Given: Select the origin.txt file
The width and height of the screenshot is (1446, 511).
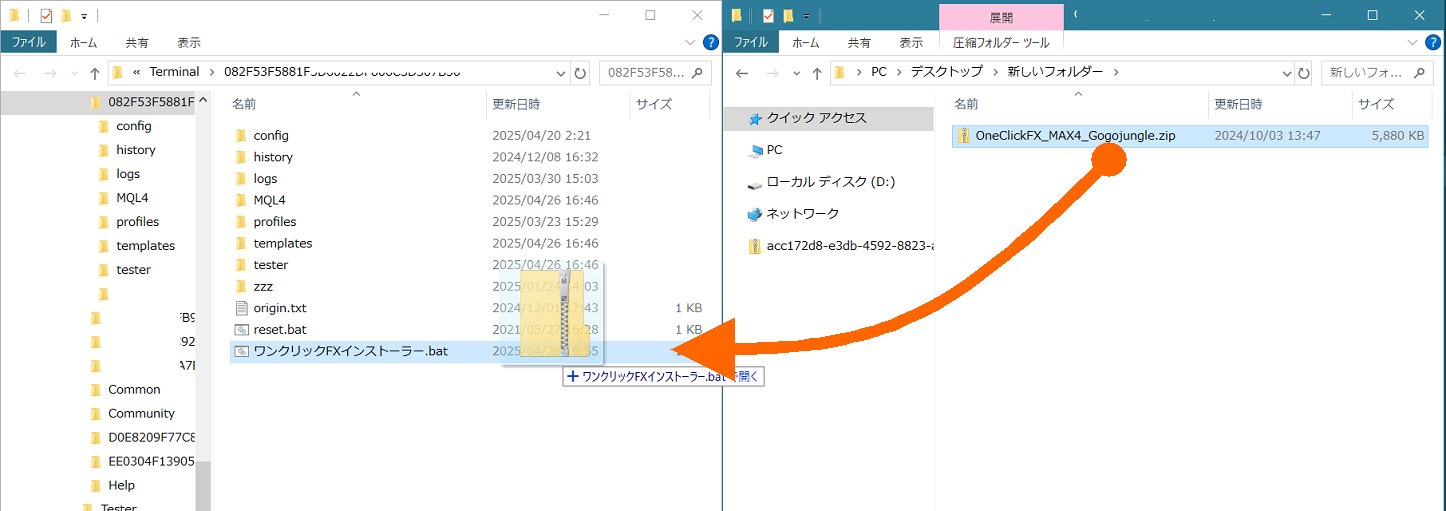Looking at the screenshot, I should 279,308.
